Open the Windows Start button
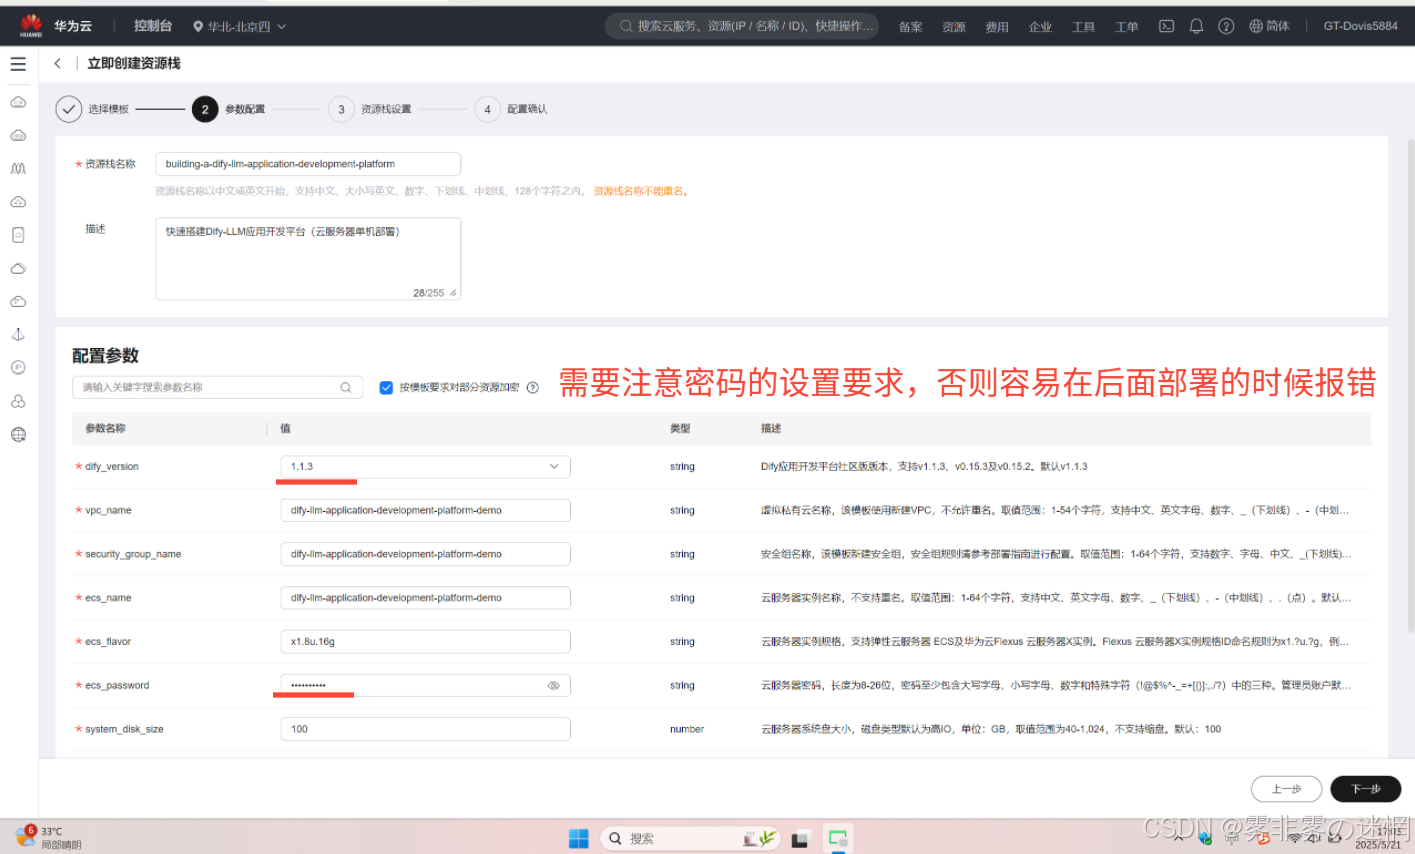This screenshot has width=1415, height=854. tap(579, 838)
